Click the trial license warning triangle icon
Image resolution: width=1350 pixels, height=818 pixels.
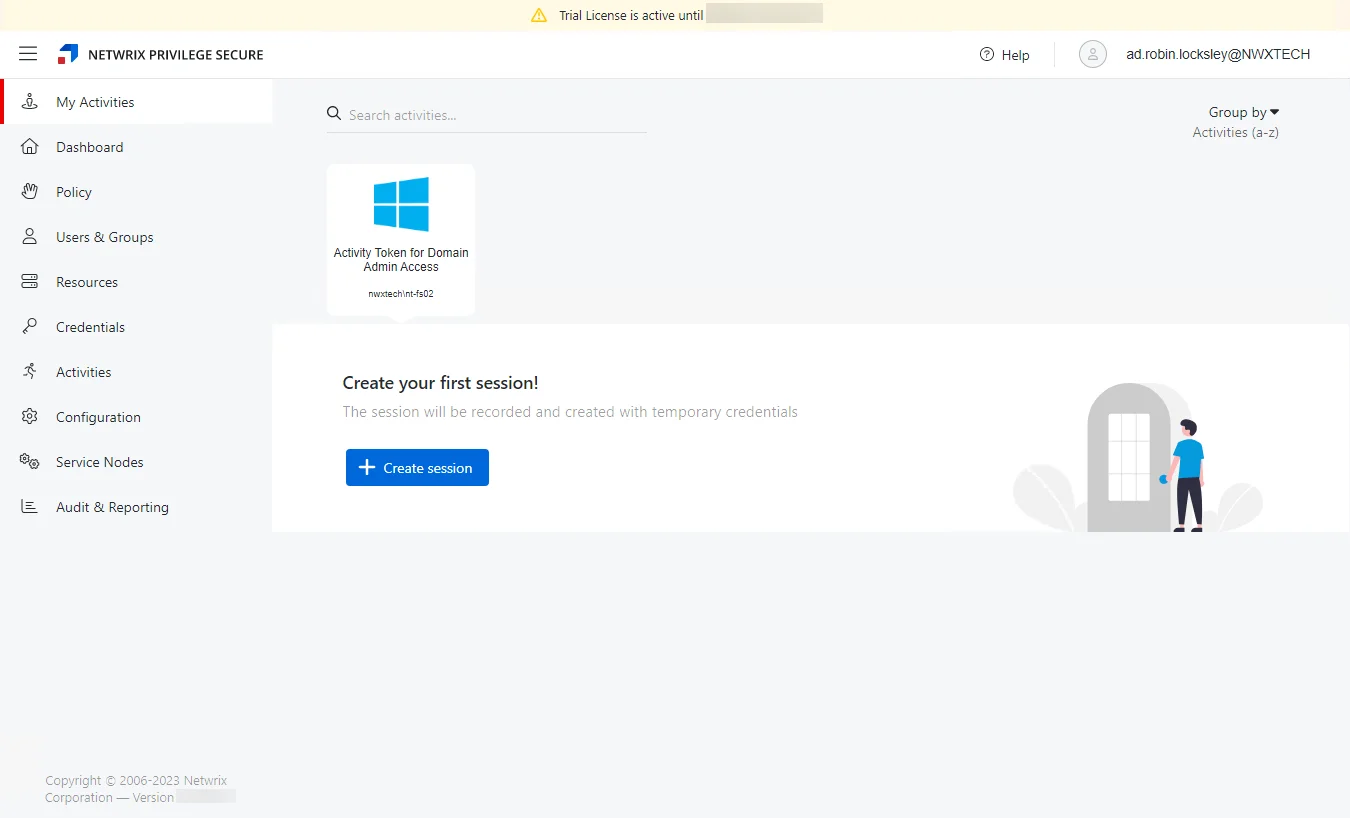pyautogui.click(x=539, y=15)
